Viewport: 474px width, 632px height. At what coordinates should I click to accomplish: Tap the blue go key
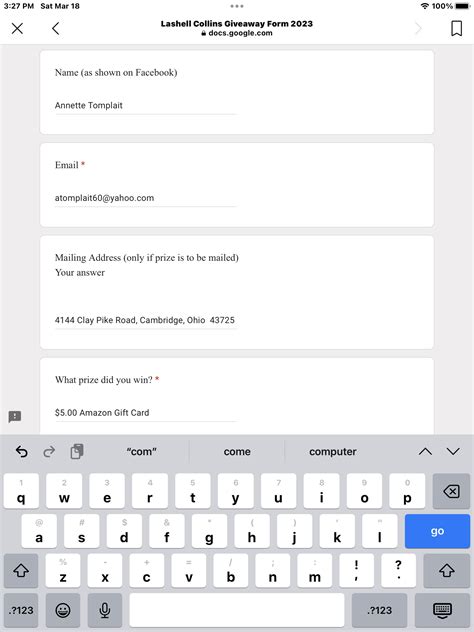click(437, 531)
